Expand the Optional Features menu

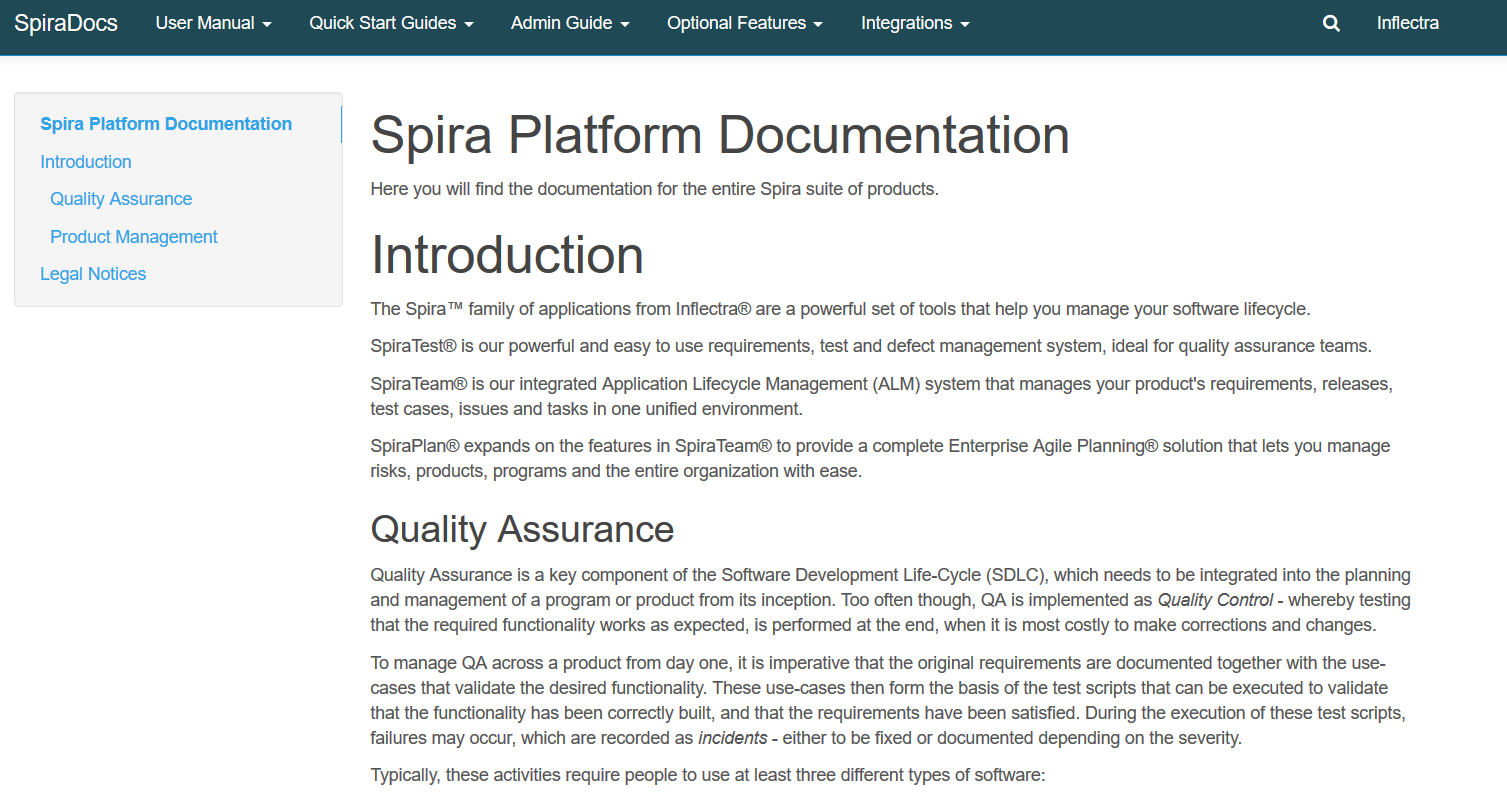pos(744,23)
